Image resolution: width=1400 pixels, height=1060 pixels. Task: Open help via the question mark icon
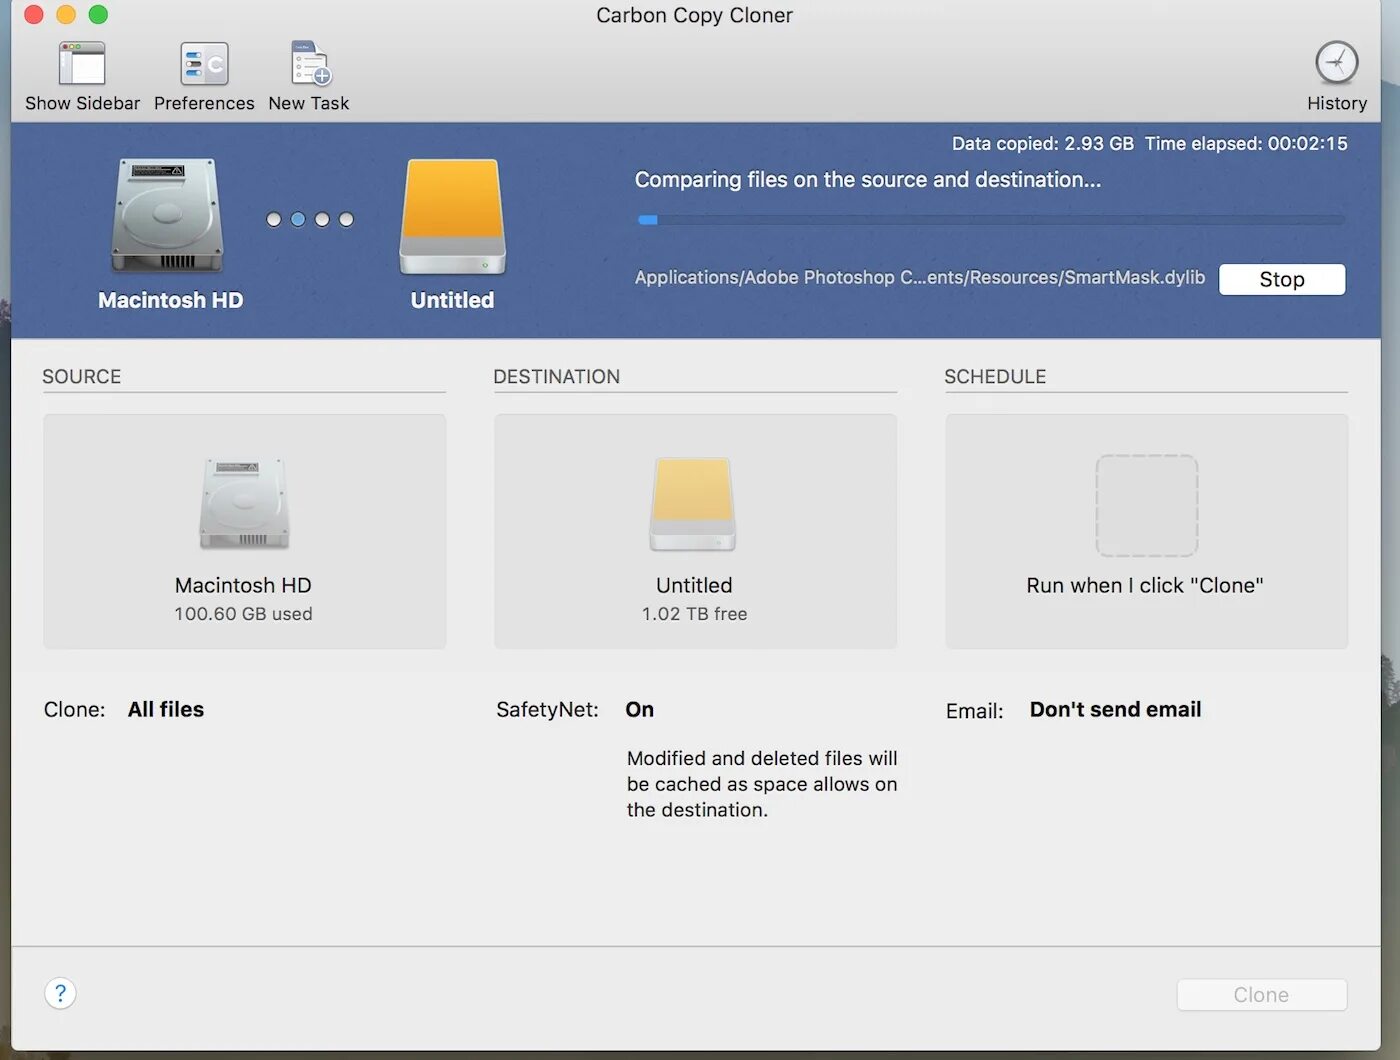pyautogui.click(x=60, y=993)
